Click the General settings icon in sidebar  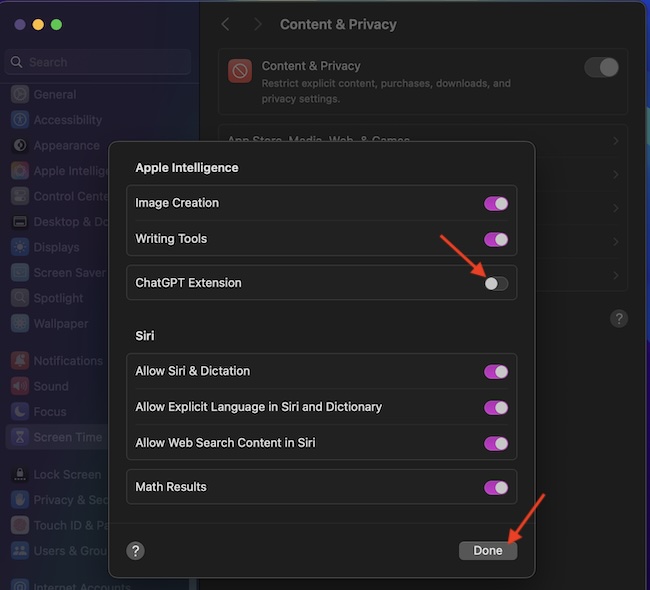[19, 95]
